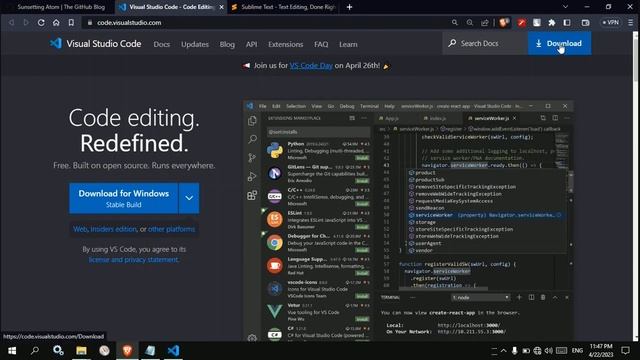Viewport: 640px width, 360px height.
Task: Bookmark this page using the bookmark icon
Action: click(x=71, y=22)
